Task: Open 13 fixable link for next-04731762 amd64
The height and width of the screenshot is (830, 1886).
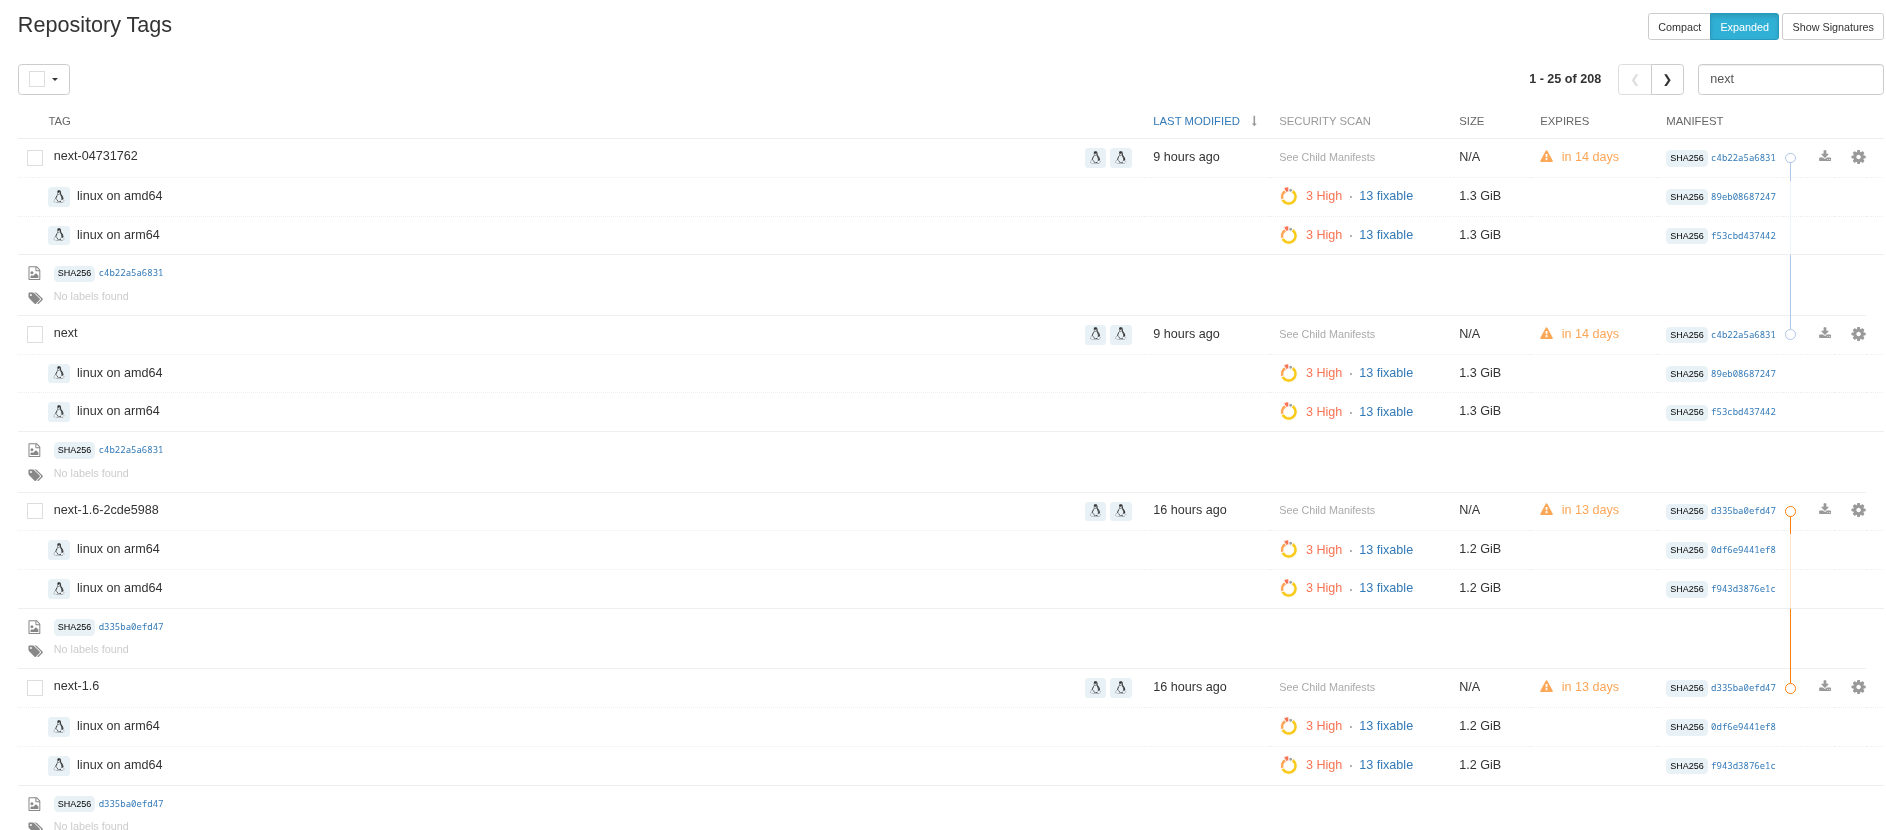Action: pos(1386,196)
